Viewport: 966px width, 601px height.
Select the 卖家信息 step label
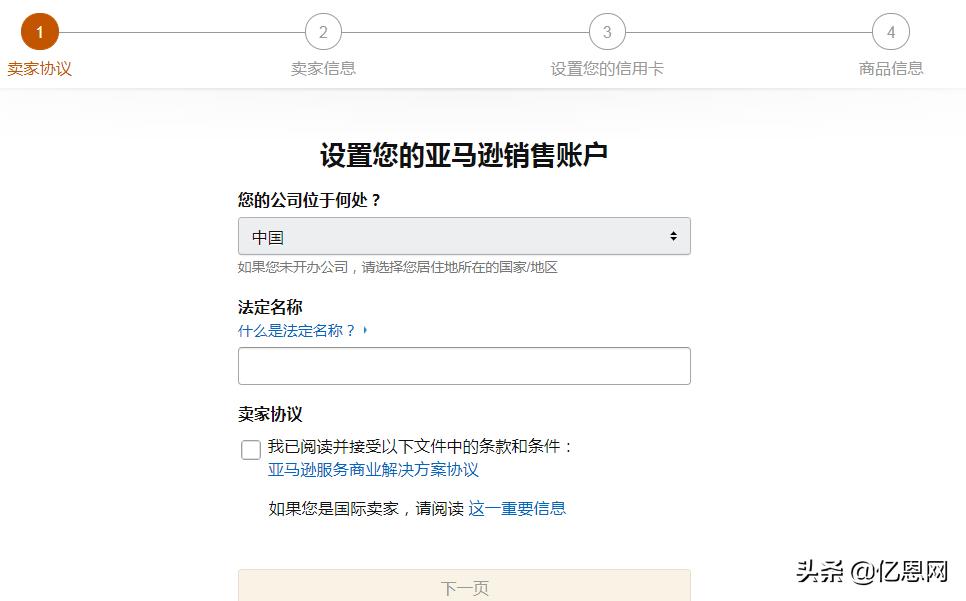coord(322,70)
